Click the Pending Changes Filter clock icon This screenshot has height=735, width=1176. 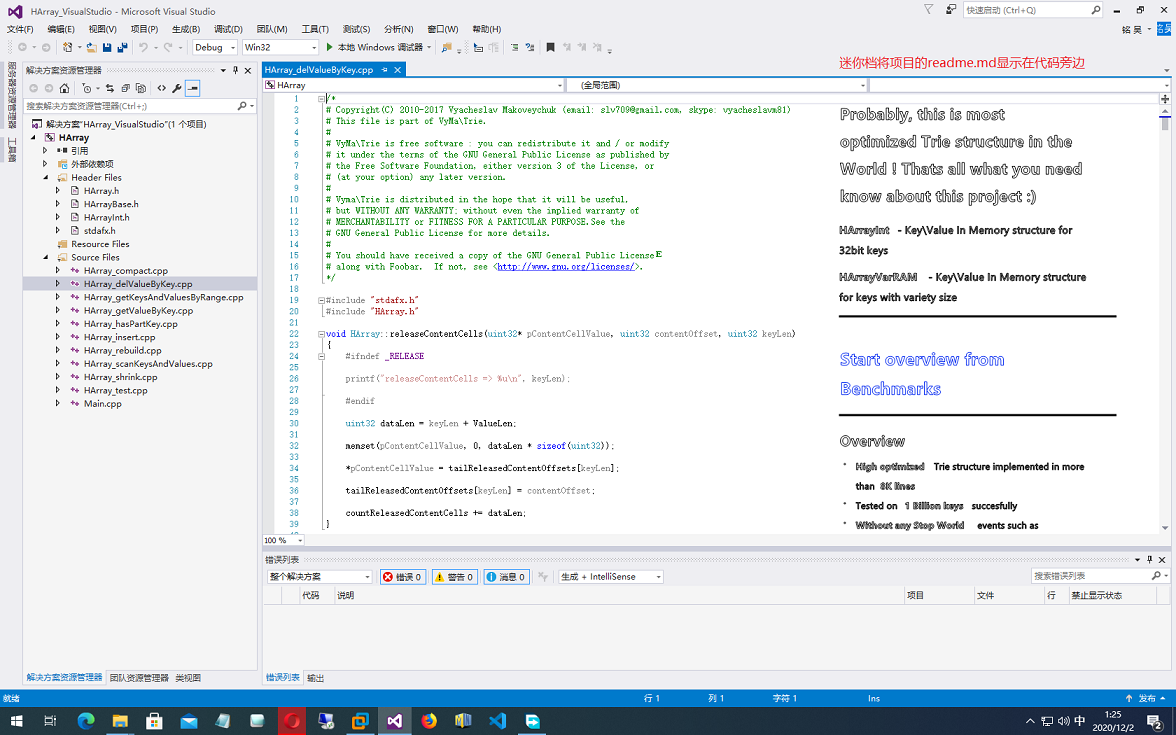tap(87, 88)
